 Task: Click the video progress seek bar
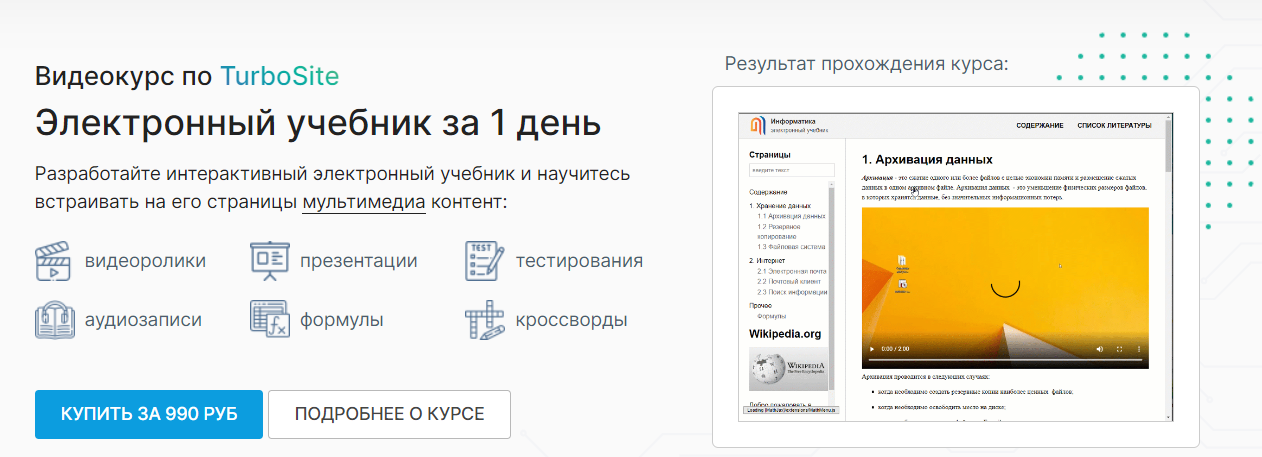(x=1000, y=359)
